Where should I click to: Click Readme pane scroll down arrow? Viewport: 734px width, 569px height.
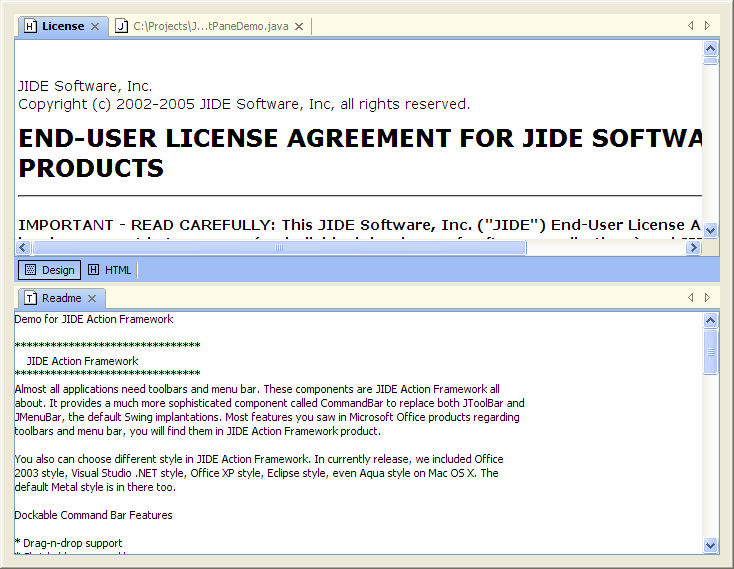[710, 545]
